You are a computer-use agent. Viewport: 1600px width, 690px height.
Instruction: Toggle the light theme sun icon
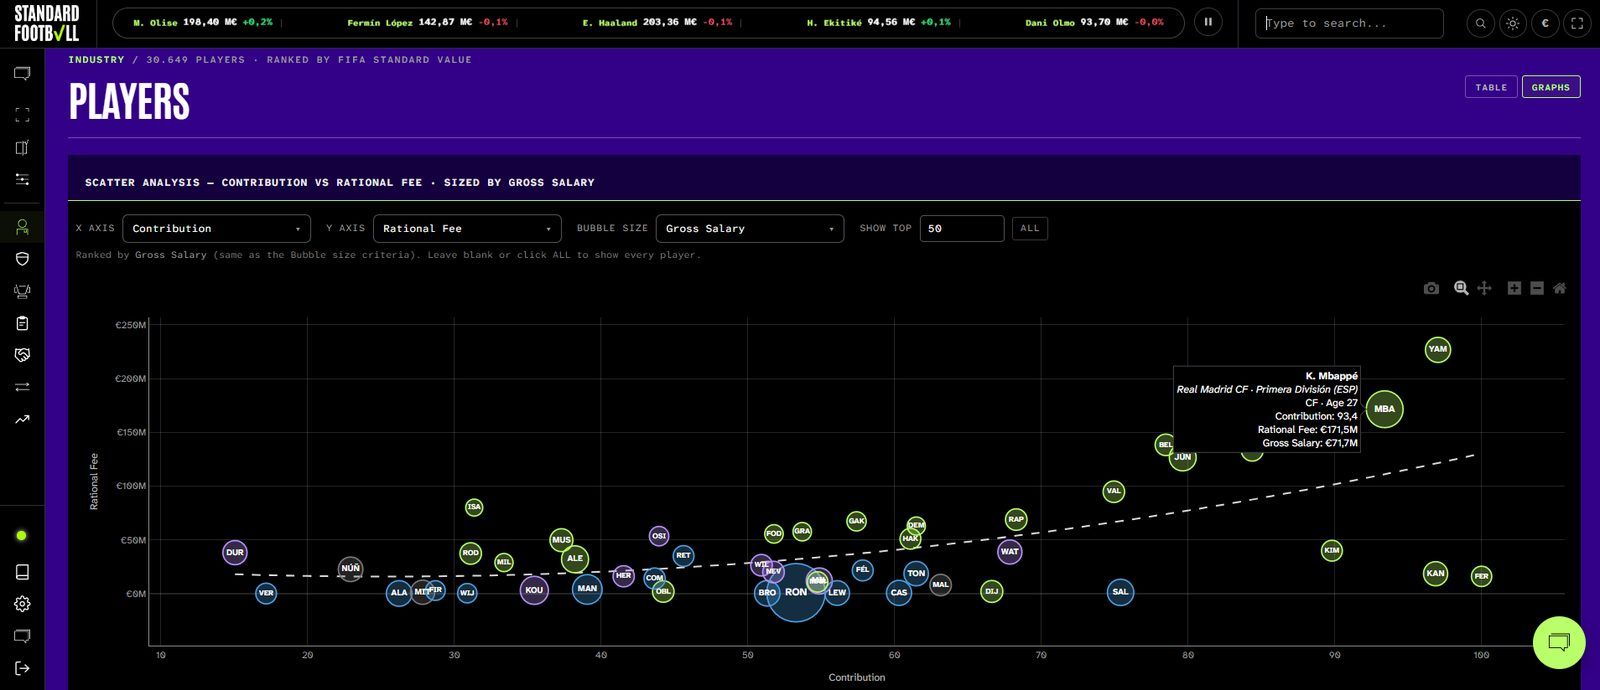tap(1513, 23)
